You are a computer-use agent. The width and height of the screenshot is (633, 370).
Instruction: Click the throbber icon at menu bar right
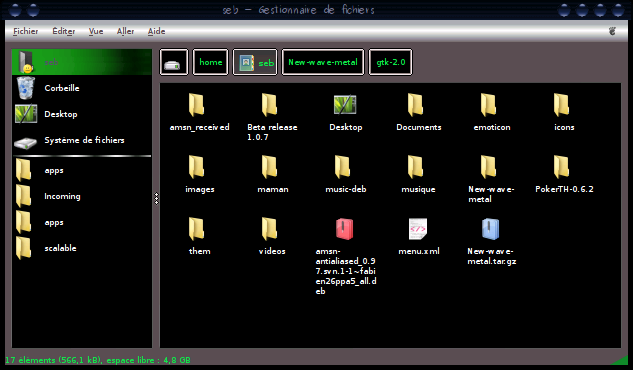coord(612,31)
